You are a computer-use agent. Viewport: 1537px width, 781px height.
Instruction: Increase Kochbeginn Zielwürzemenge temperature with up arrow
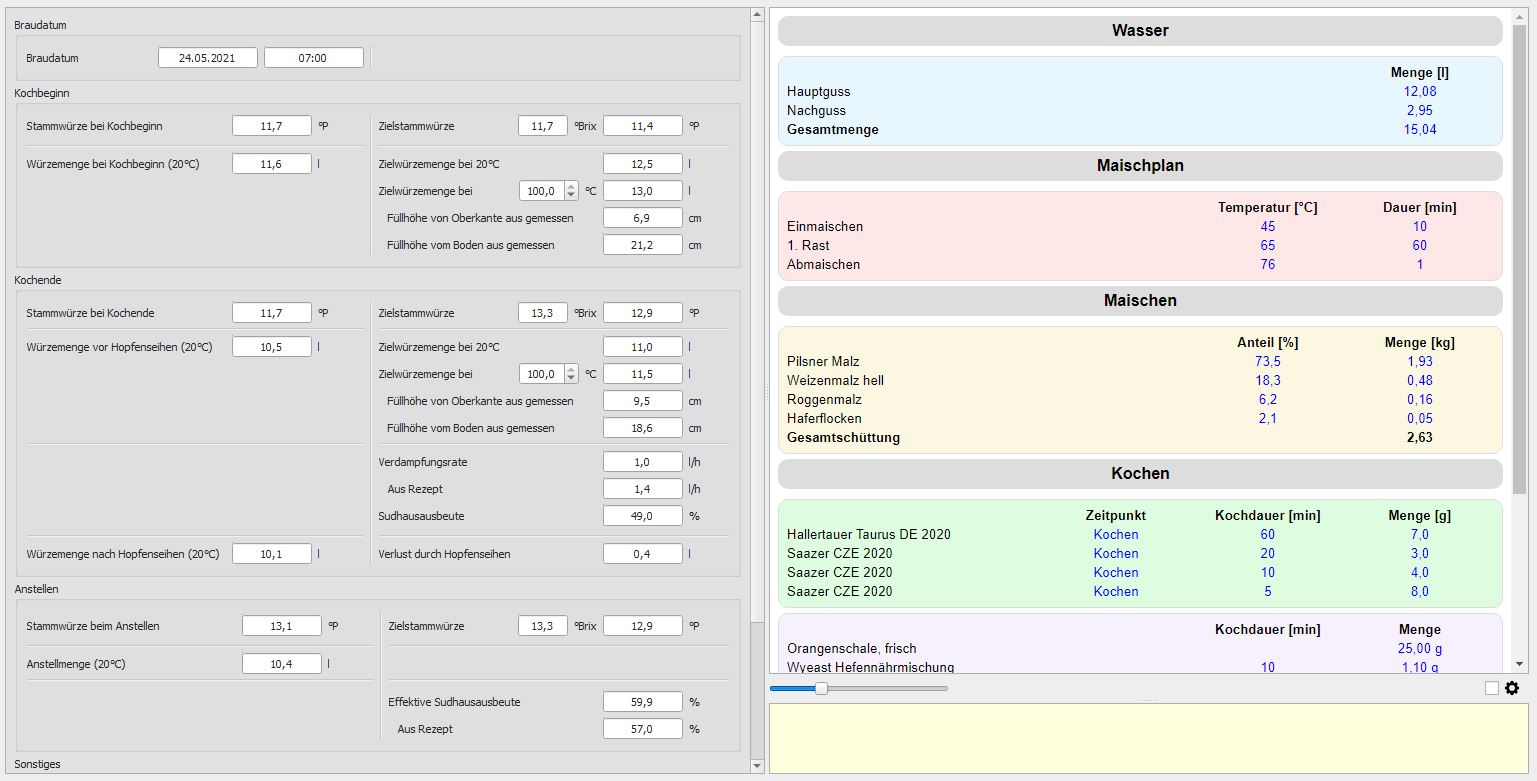(x=571, y=186)
